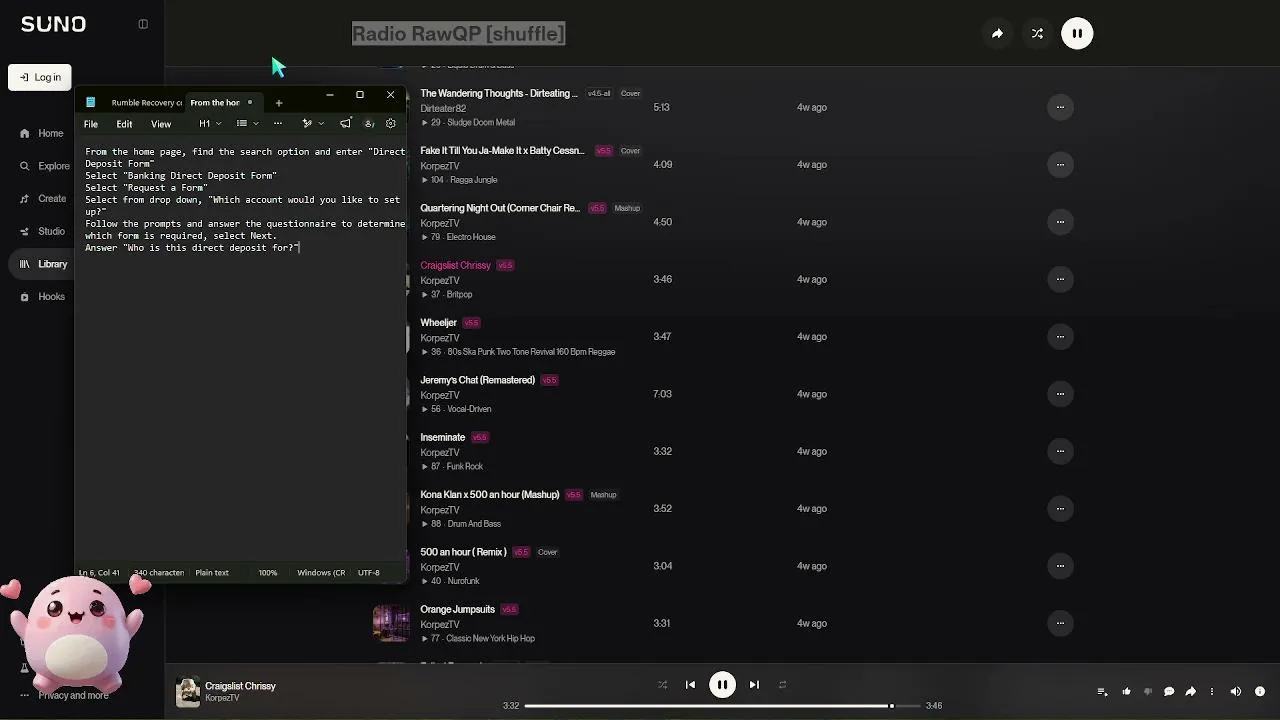The image size is (1280, 720).
Task: Expand the AI rewrite dropdown in Notepad
Action: click(x=313, y=124)
